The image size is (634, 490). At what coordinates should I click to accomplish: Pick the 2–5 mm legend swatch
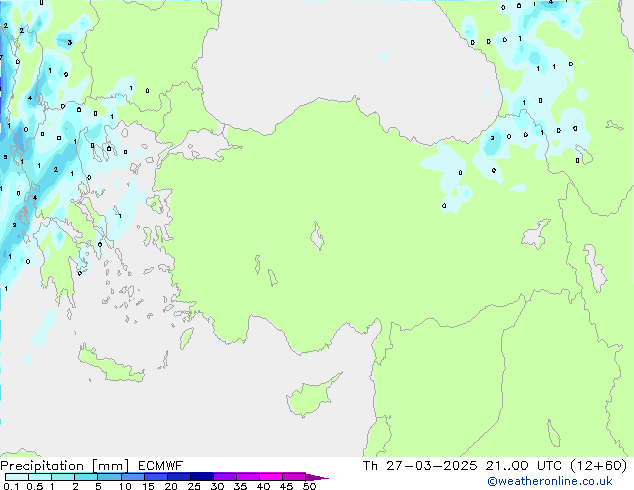click(x=86, y=477)
